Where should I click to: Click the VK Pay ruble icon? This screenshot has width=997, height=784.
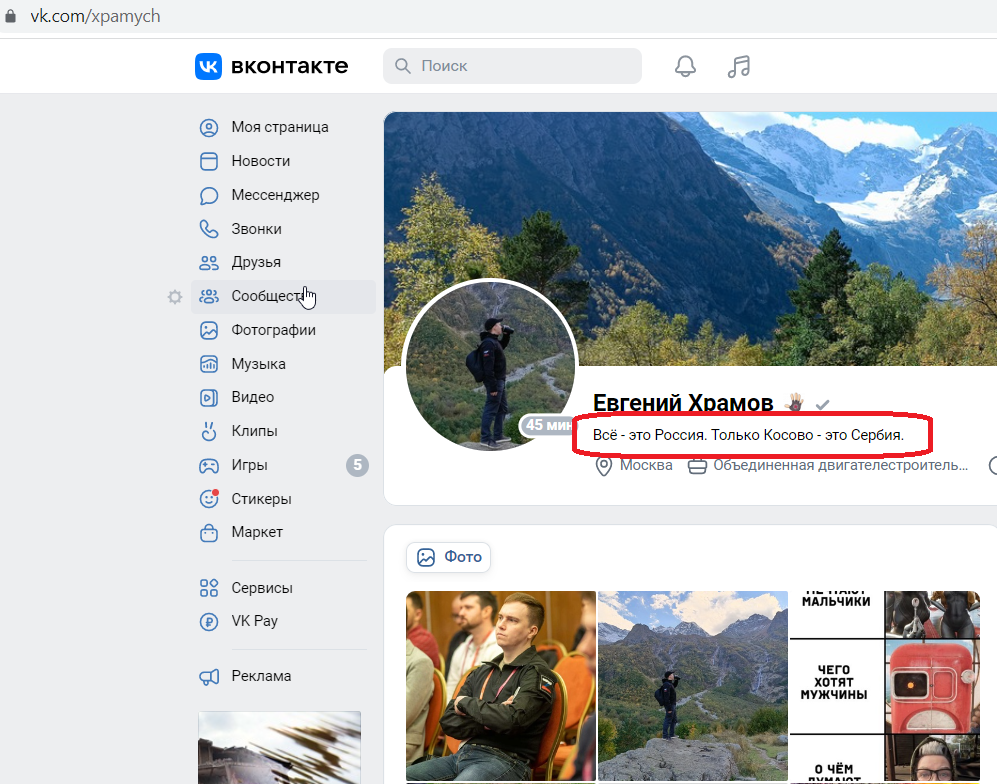(209, 621)
